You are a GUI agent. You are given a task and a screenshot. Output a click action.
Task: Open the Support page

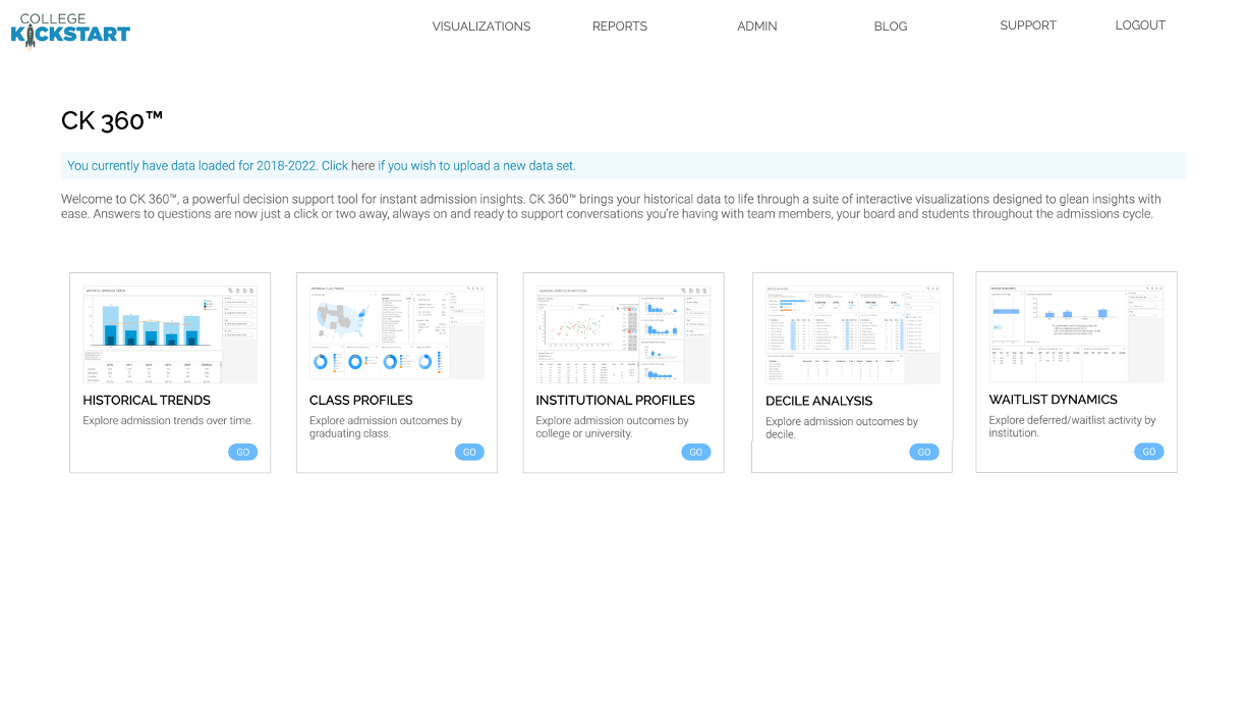click(x=1028, y=25)
